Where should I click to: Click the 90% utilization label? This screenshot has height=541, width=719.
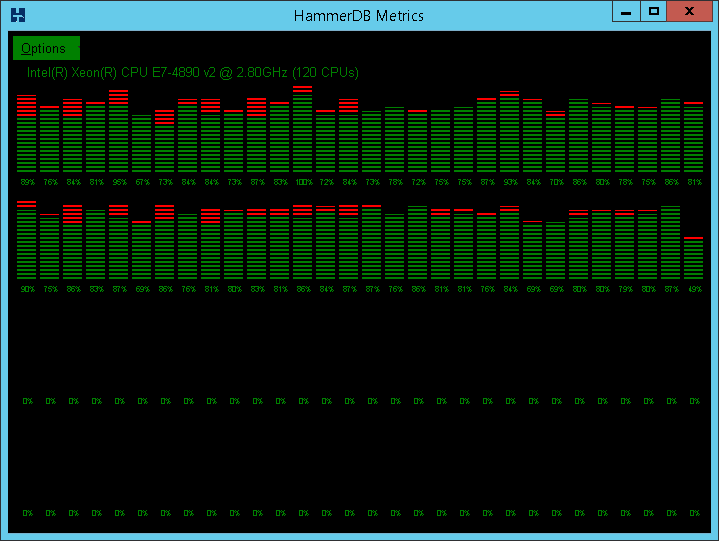[28, 289]
